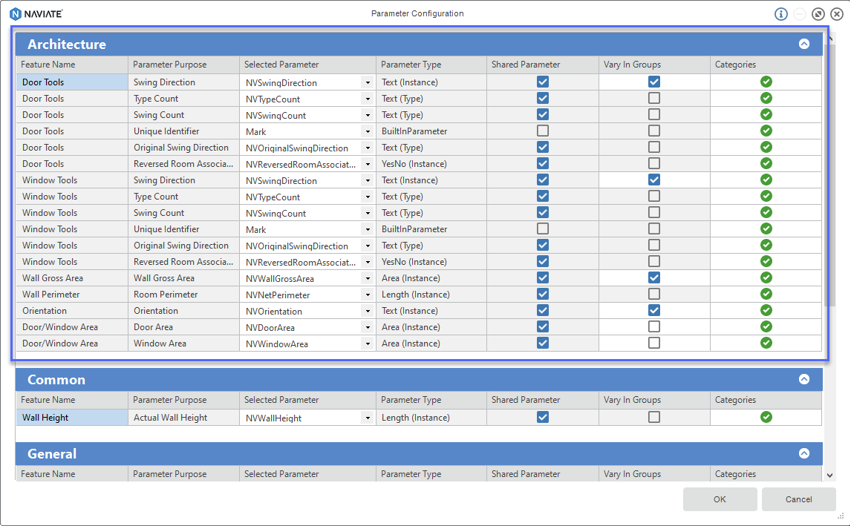Click the Naviate logo icon
The height and width of the screenshot is (526, 850).
point(15,14)
